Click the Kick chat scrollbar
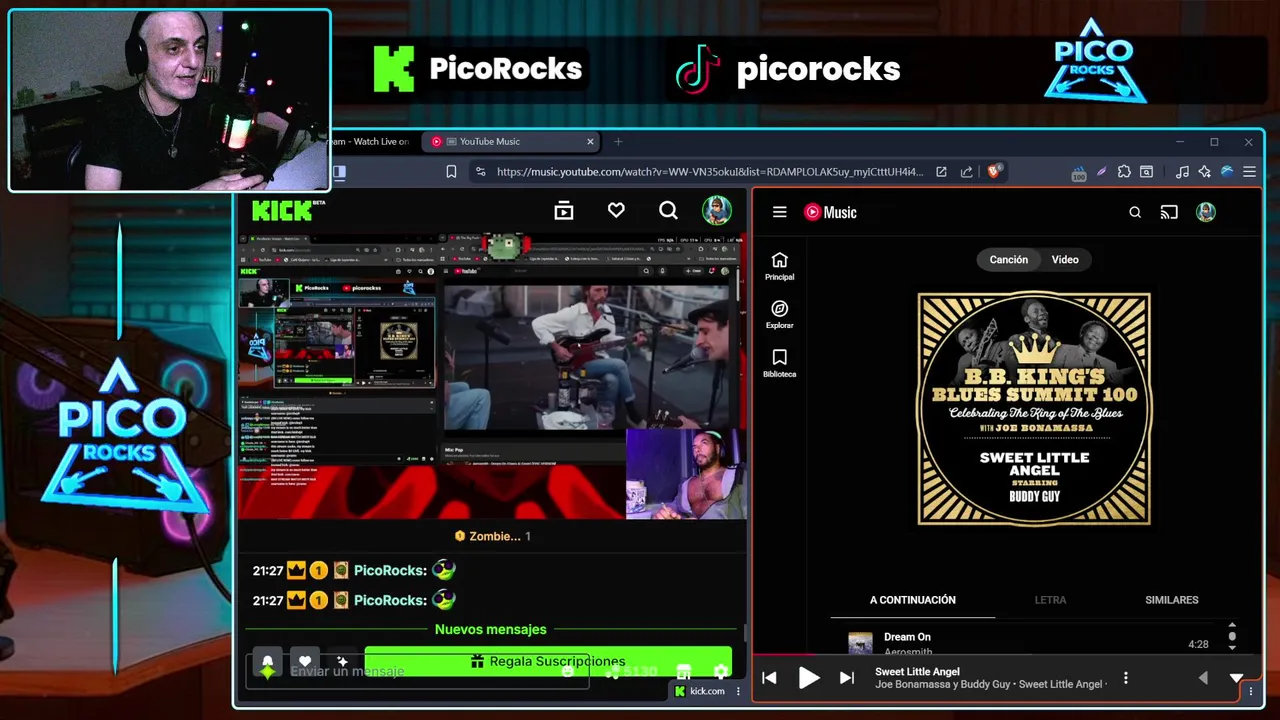1280x720 pixels. (x=744, y=633)
